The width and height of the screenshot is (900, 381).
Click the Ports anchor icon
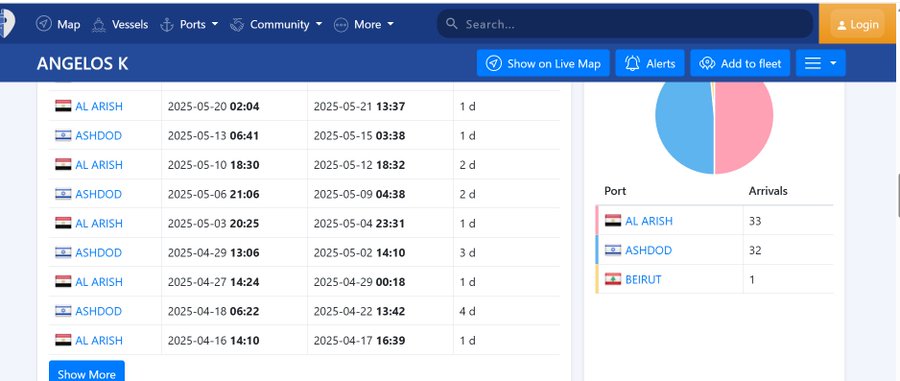tap(166, 25)
